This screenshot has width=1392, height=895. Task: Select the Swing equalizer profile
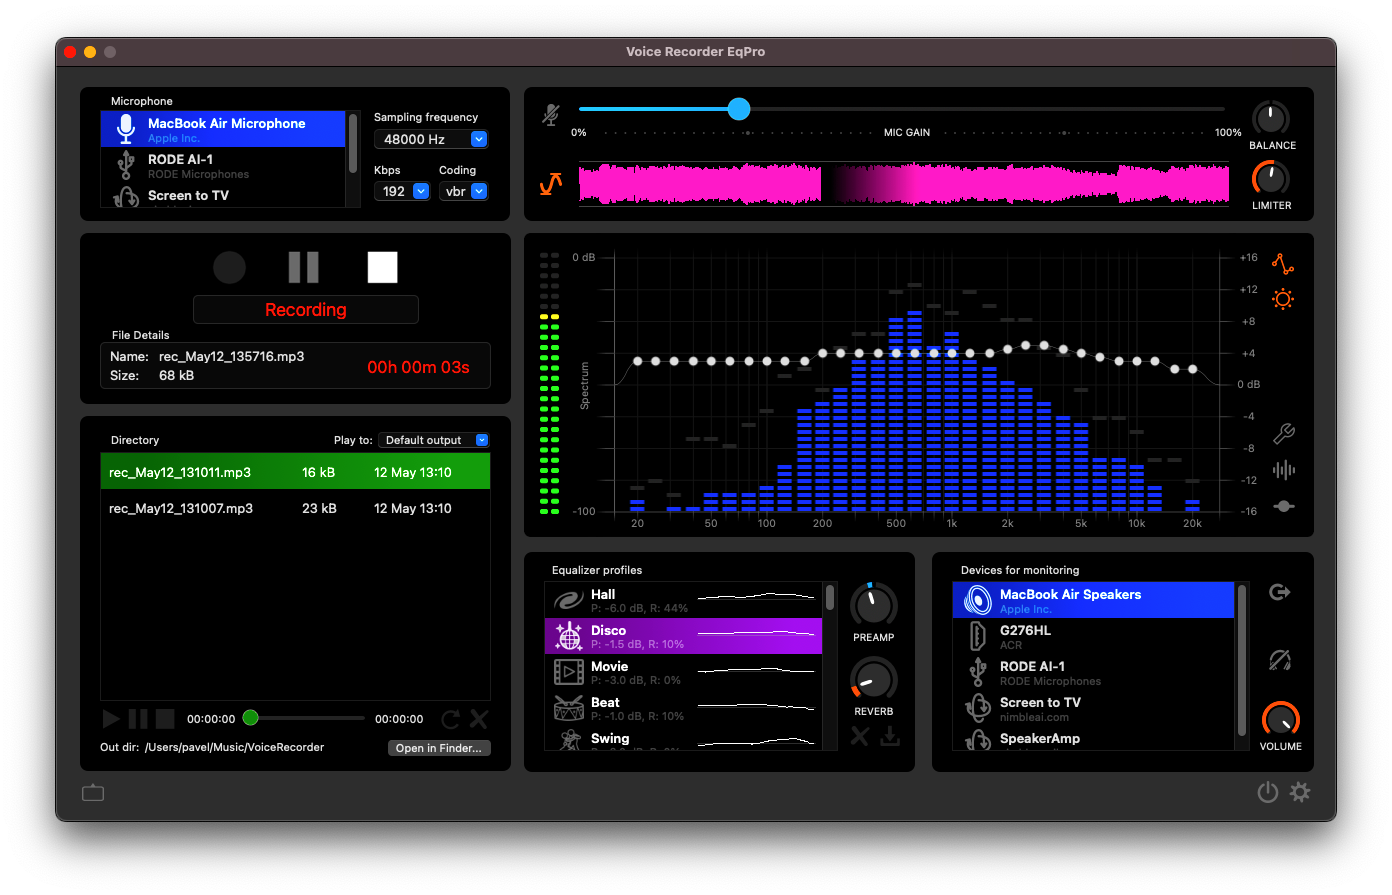tap(683, 738)
